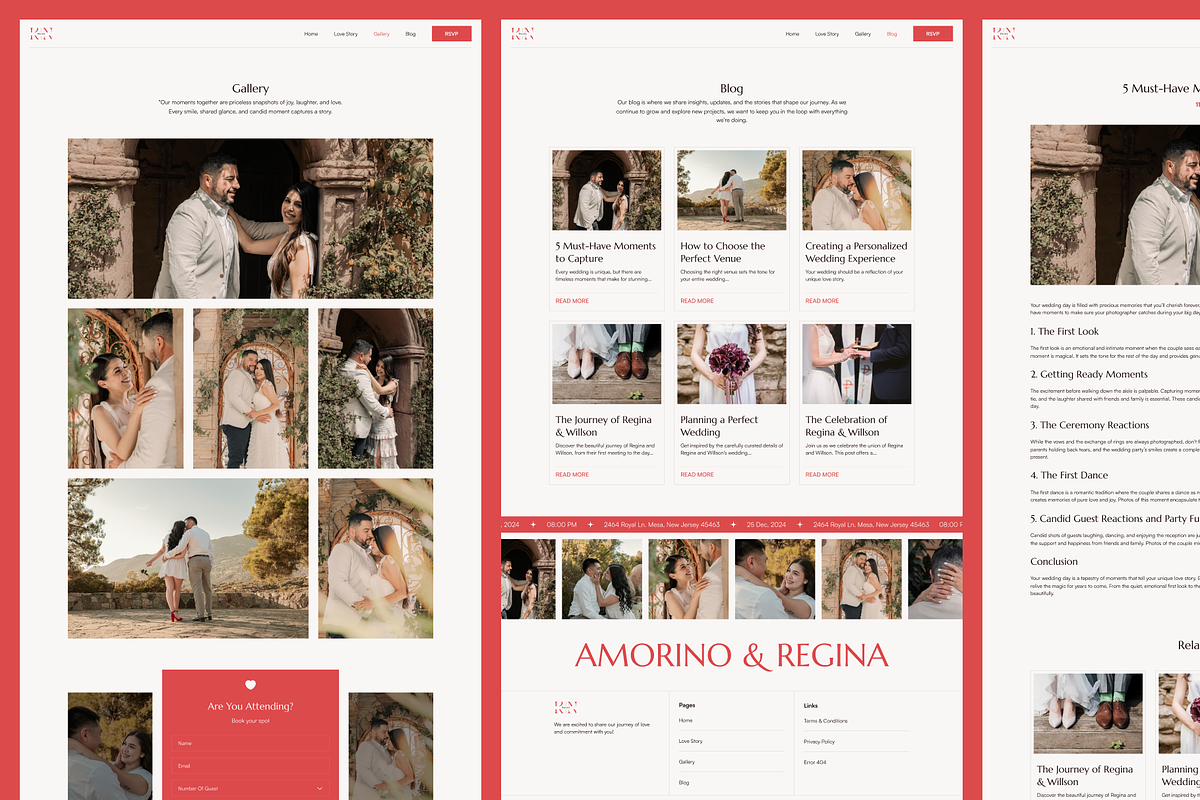
Task: Click the 'Planning a Perfect Wedding' card title
Action: click(719, 426)
